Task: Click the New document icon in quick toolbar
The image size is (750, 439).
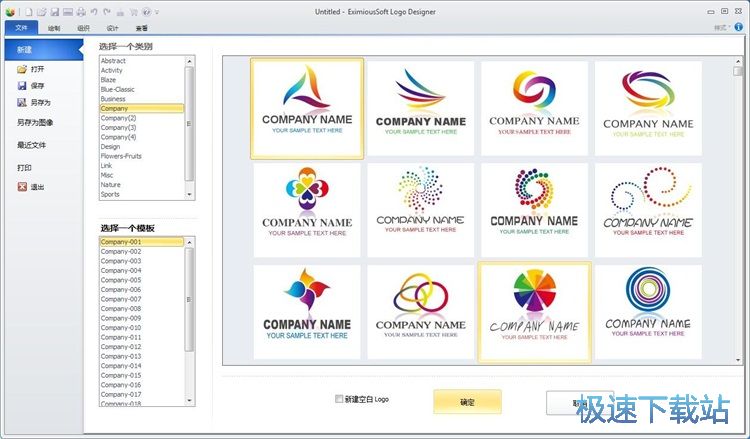Action: point(29,12)
